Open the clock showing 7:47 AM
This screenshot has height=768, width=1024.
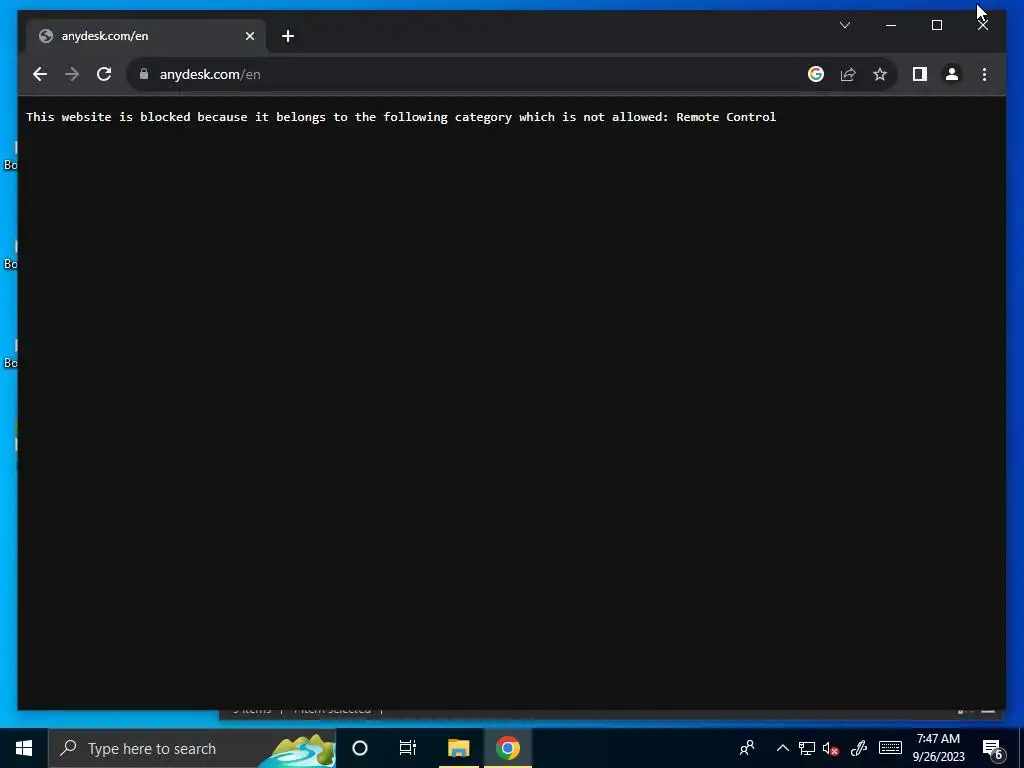coord(938,748)
